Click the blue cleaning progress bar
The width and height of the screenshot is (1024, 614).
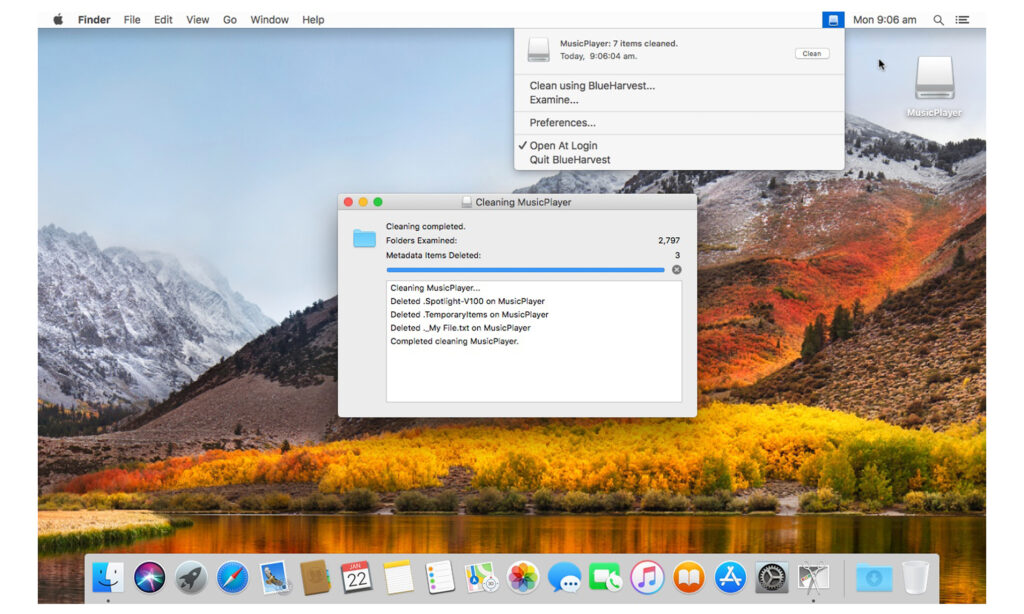[x=525, y=269]
